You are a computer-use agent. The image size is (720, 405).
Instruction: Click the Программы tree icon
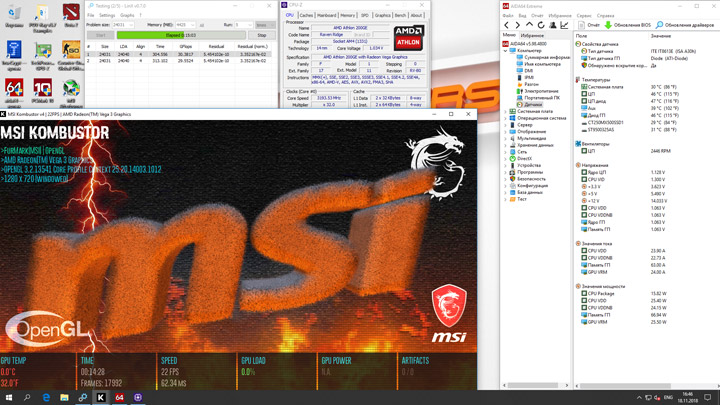pos(512,172)
